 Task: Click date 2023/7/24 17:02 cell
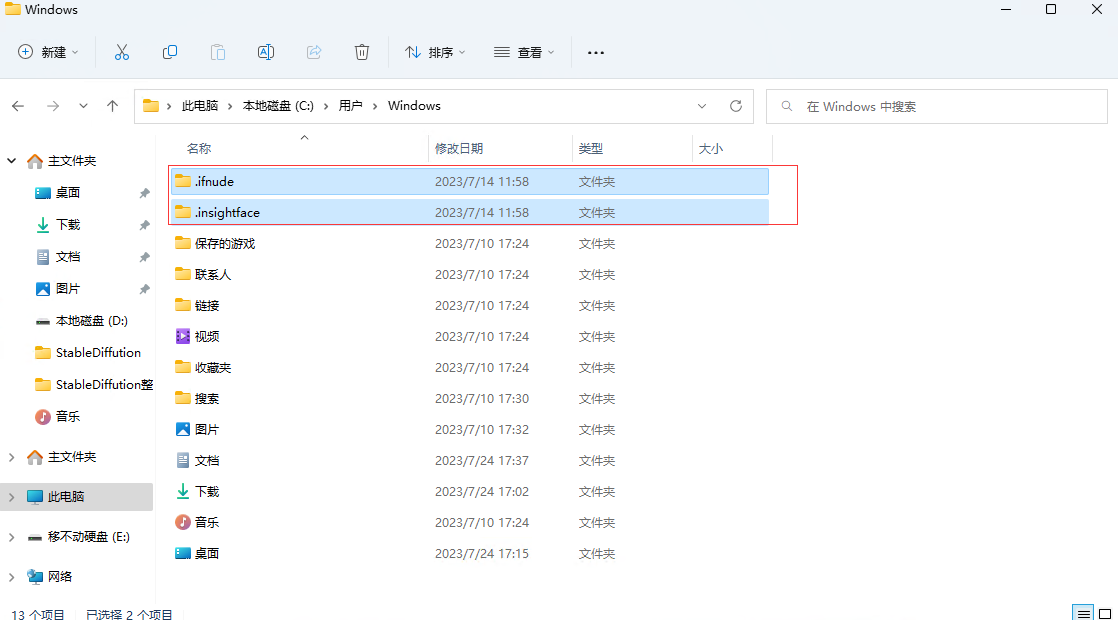482,492
